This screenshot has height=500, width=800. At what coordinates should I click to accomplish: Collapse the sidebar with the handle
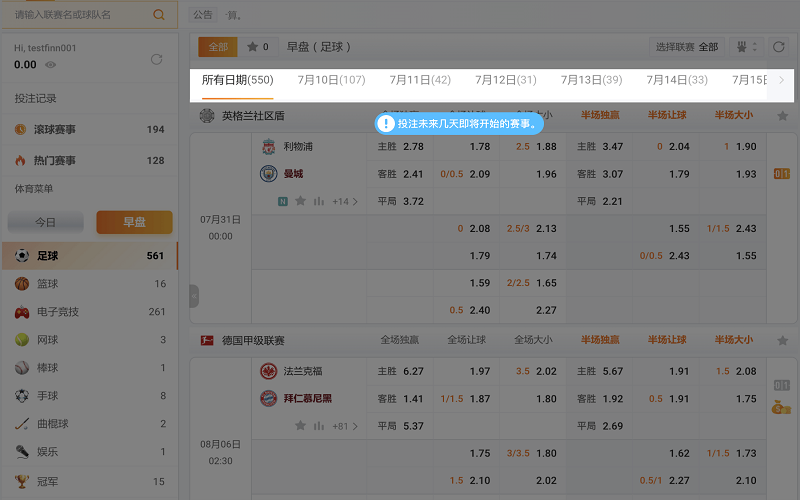[x=194, y=296]
